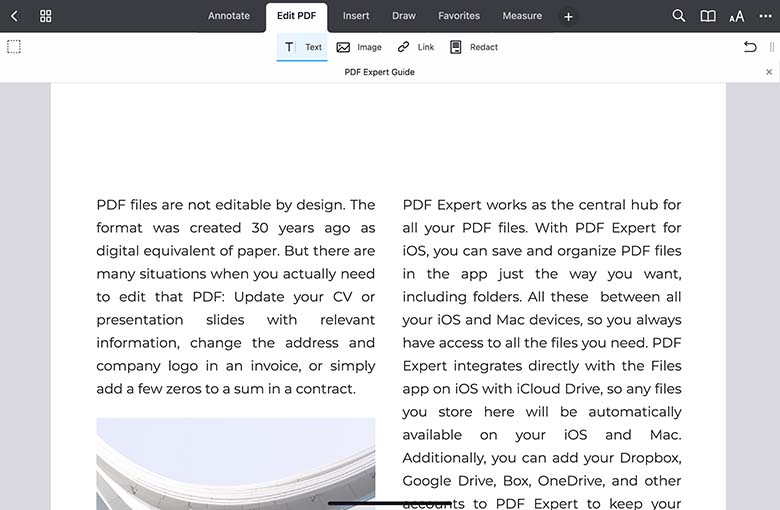Open the bookmarks book icon
The height and width of the screenshot is (510, 780).
[x=708, y=16]
